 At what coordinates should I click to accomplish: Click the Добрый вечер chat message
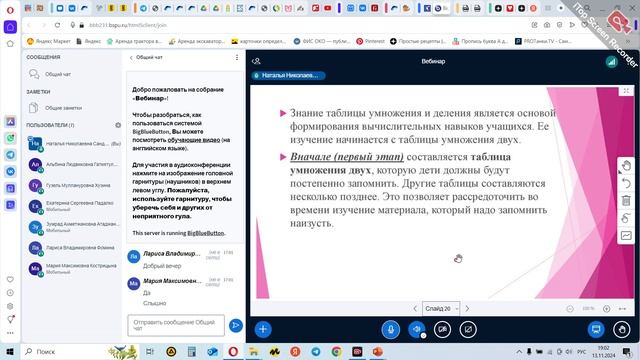point(162,266)
